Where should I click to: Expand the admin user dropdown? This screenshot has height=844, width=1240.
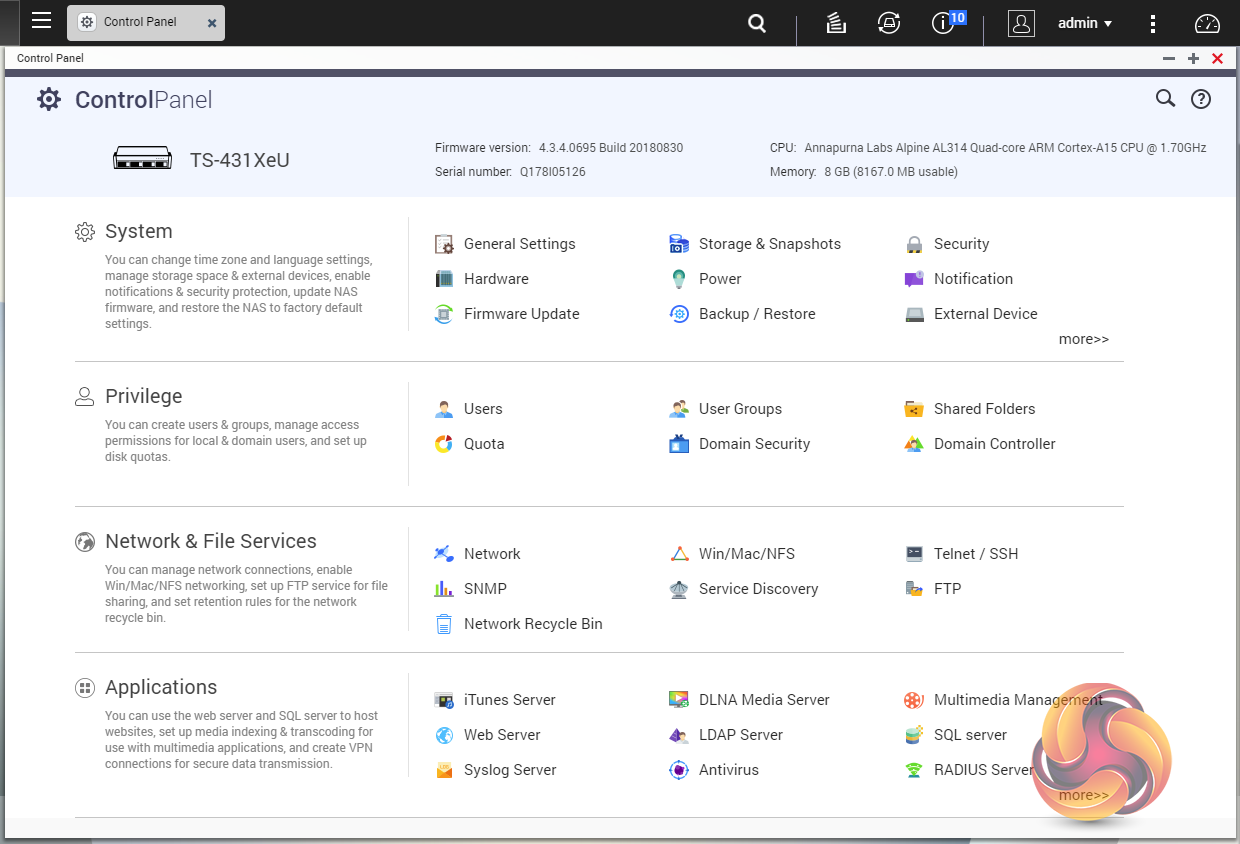click(x=1085, y=23)
